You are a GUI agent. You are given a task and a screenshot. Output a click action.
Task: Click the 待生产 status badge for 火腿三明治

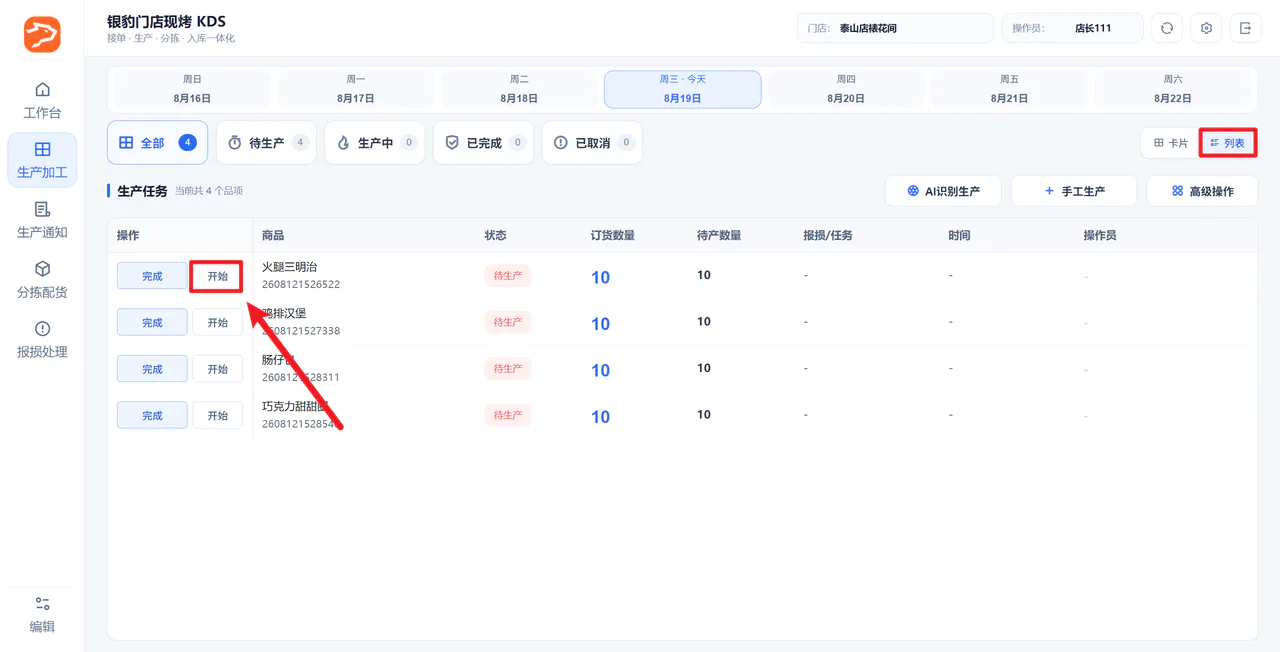tap(507, 276)
